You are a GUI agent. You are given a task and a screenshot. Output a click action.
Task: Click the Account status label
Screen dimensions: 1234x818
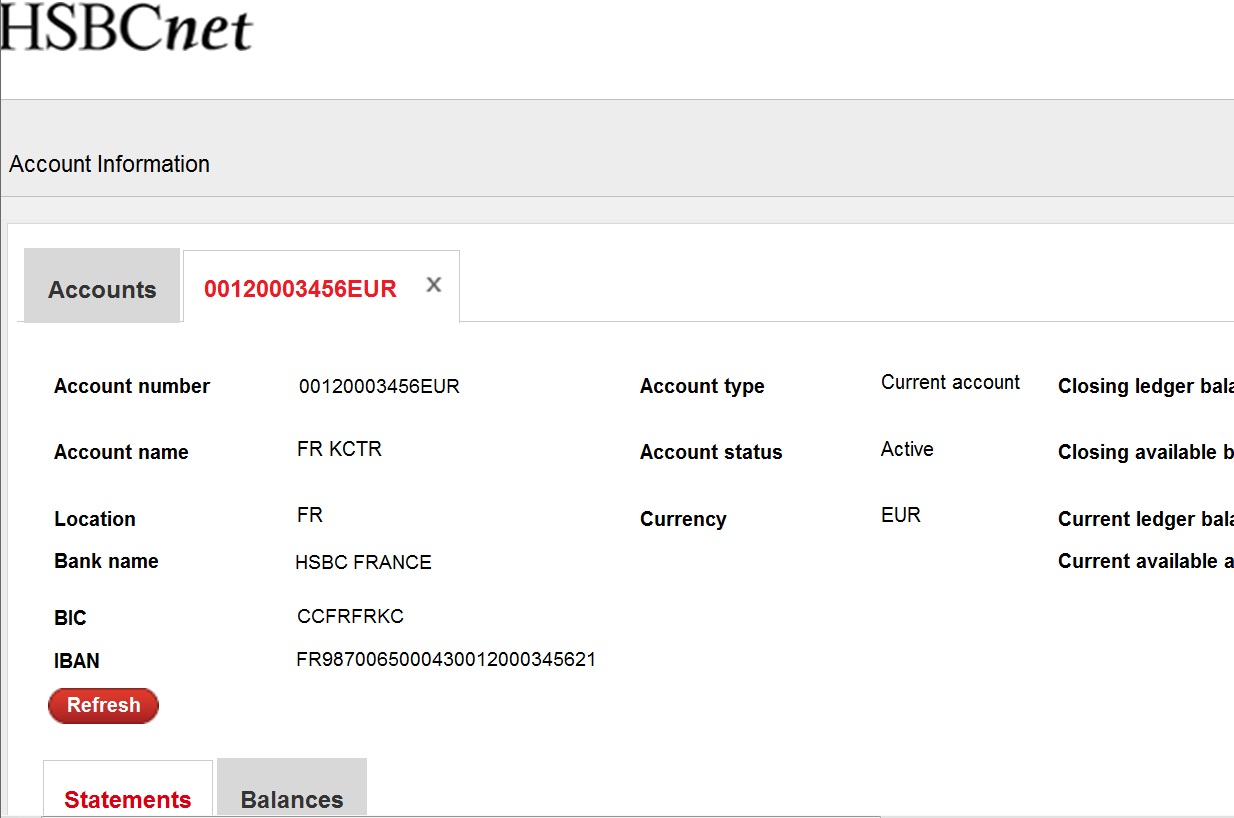[711, 452]
